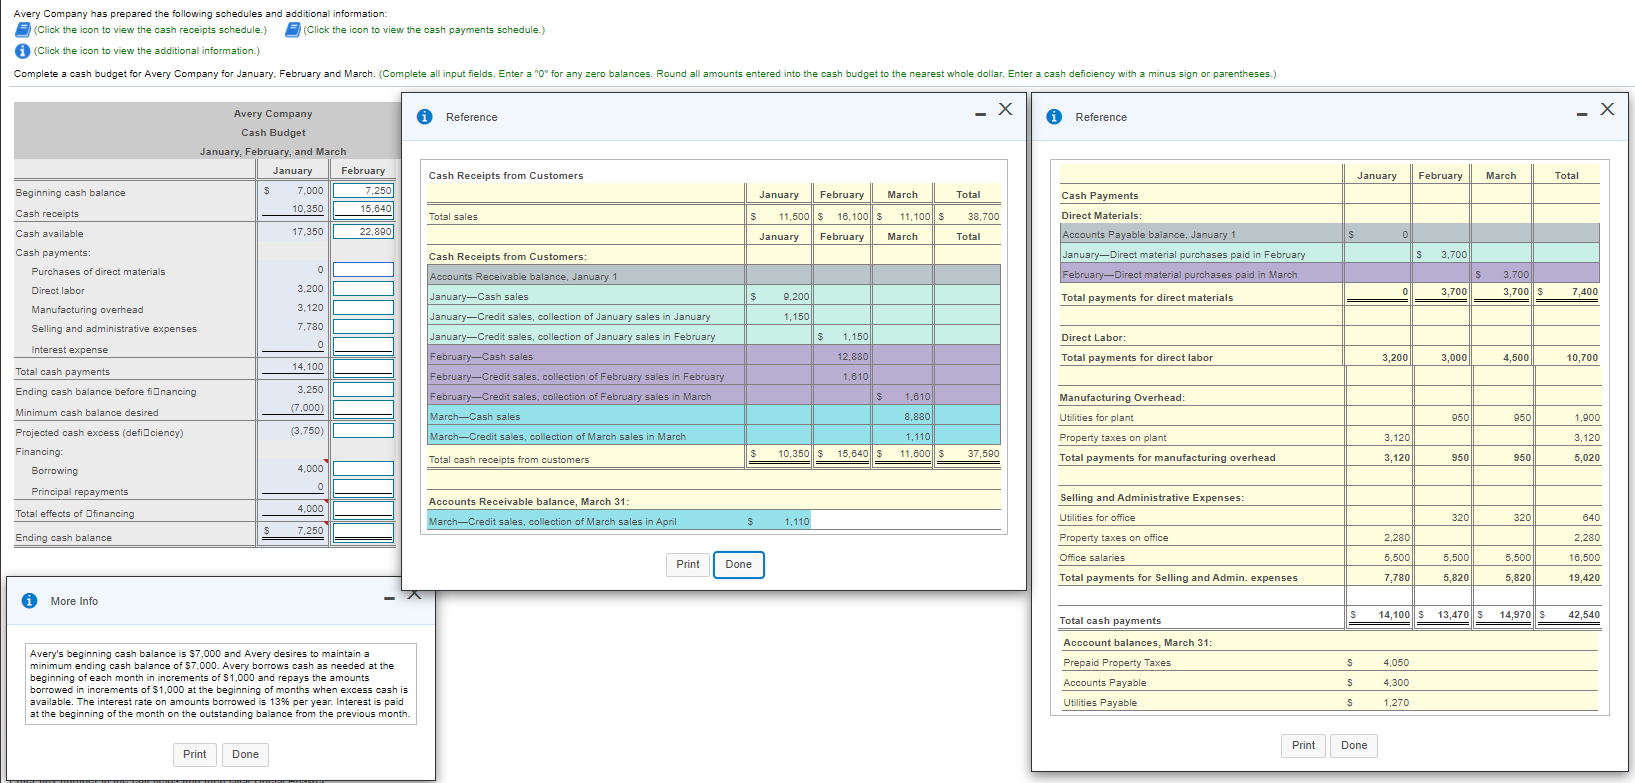Click the info icon in More Info window
Image resolution: width=1635 pixels, height=783 pixels.
29,601
